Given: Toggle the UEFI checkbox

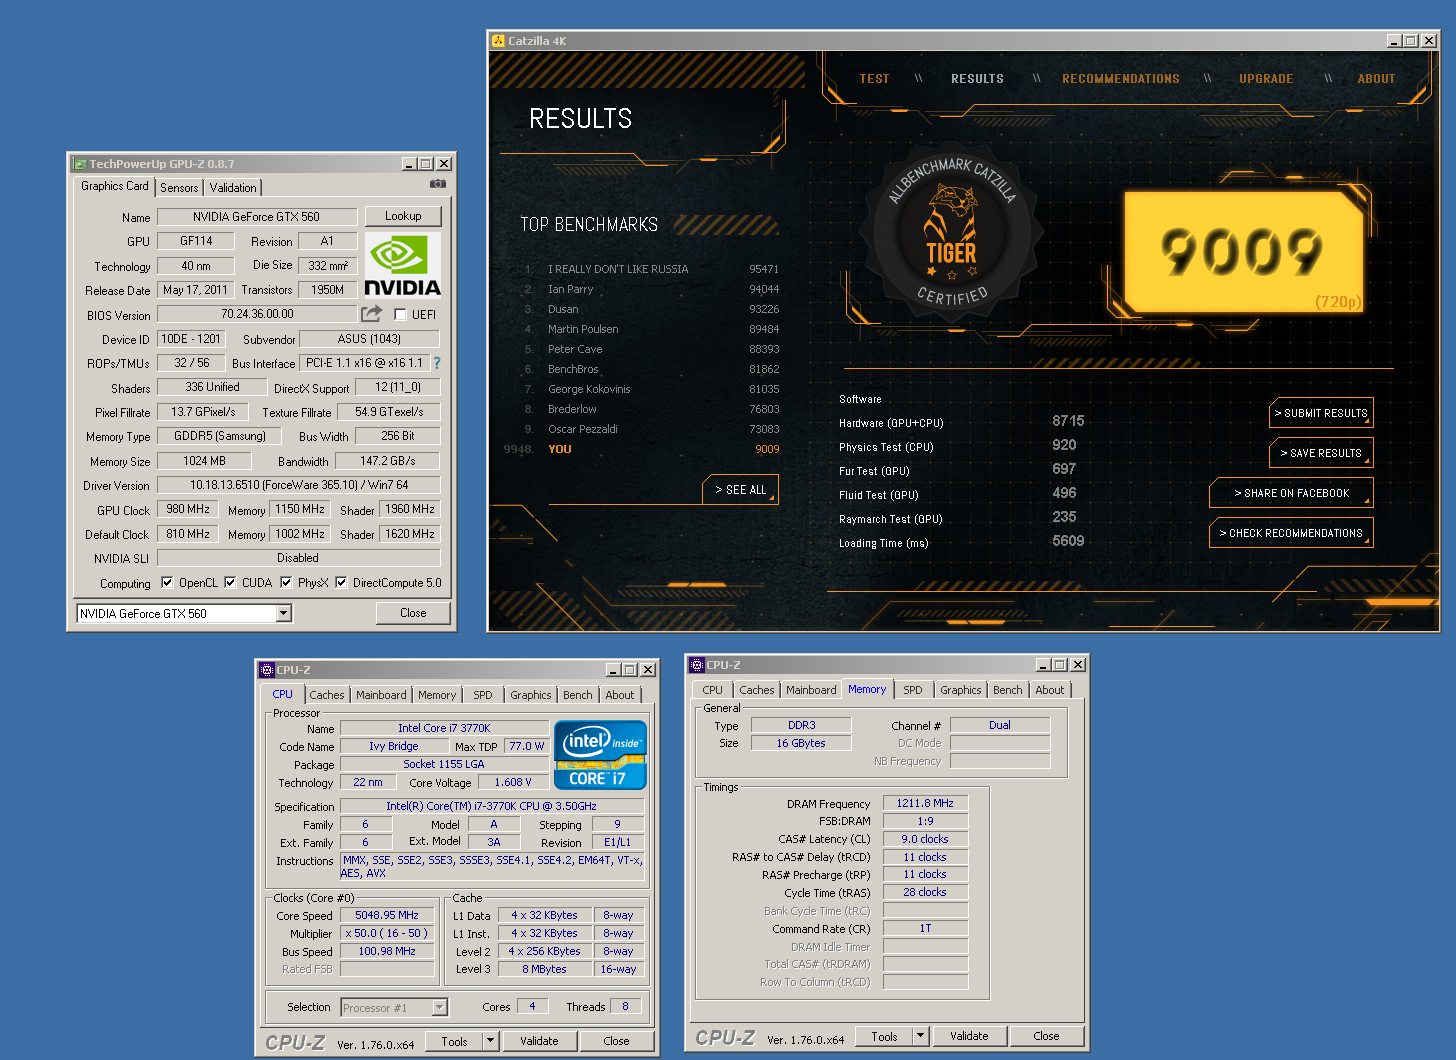Looking at the screenshot, I should 400,315.
